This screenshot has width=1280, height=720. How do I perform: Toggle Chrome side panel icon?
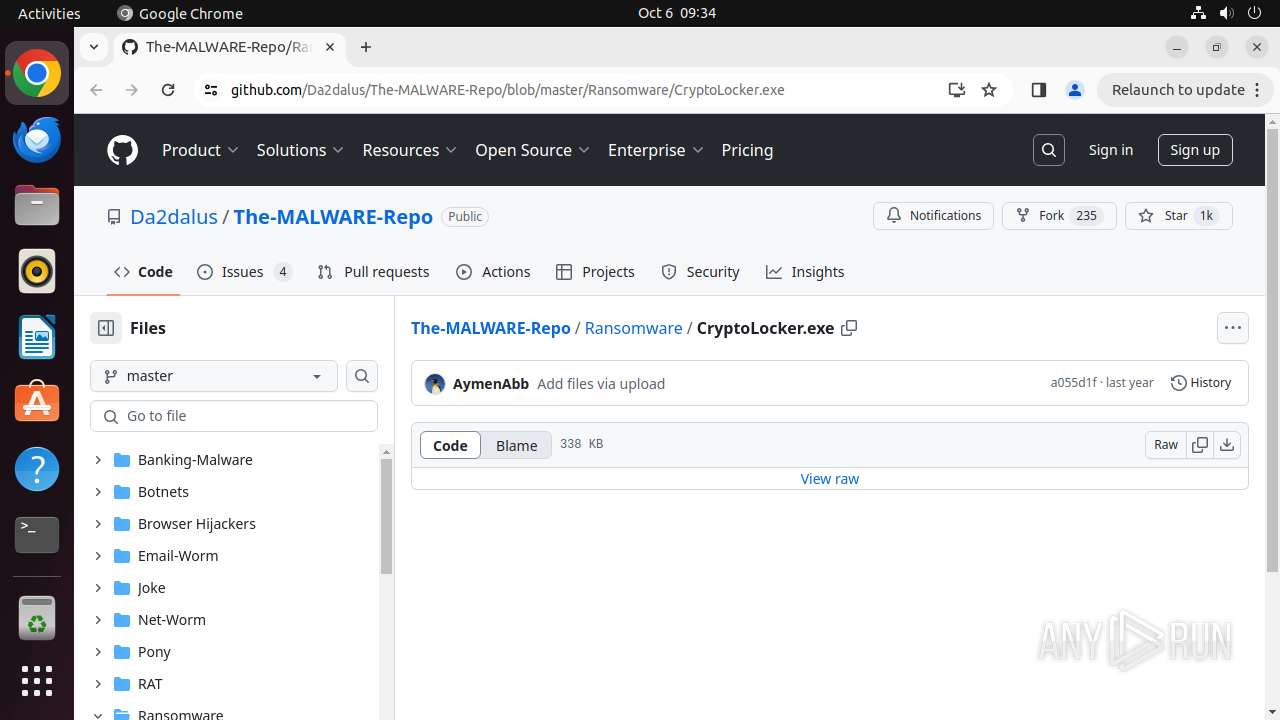1038,90
